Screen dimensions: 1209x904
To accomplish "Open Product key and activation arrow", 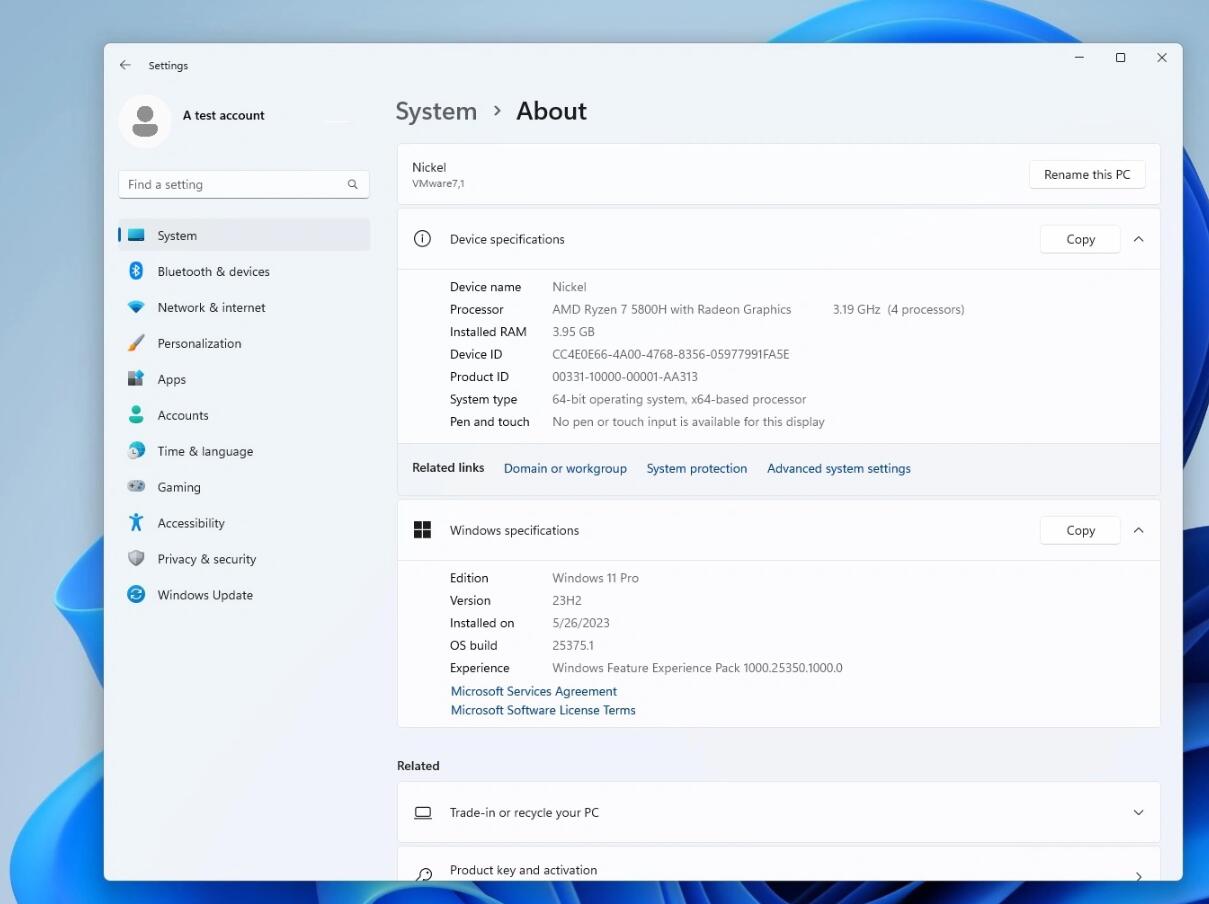I will 1138,876.
